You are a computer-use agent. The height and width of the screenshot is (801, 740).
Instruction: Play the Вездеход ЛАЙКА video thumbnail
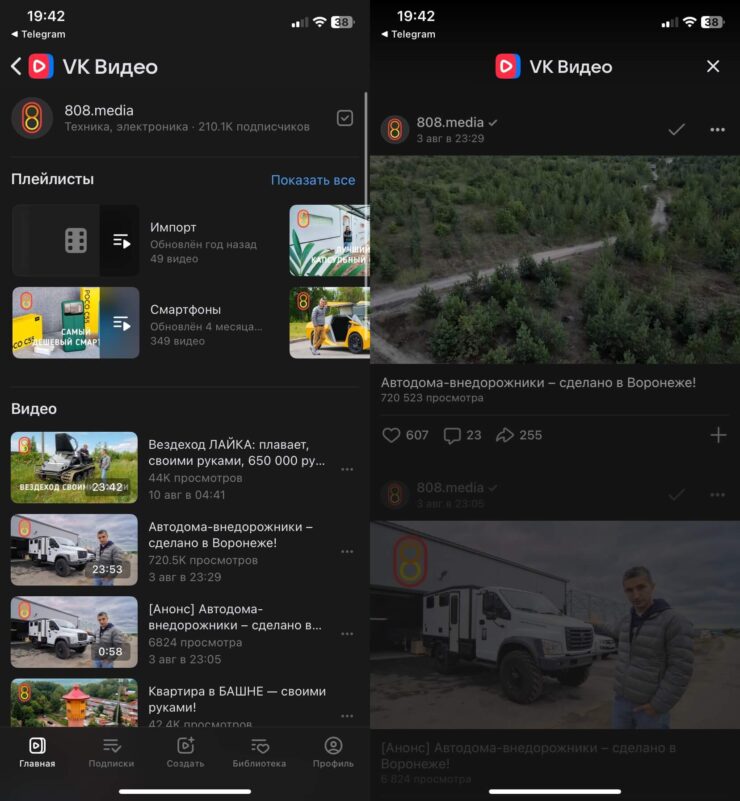[74, 467]
